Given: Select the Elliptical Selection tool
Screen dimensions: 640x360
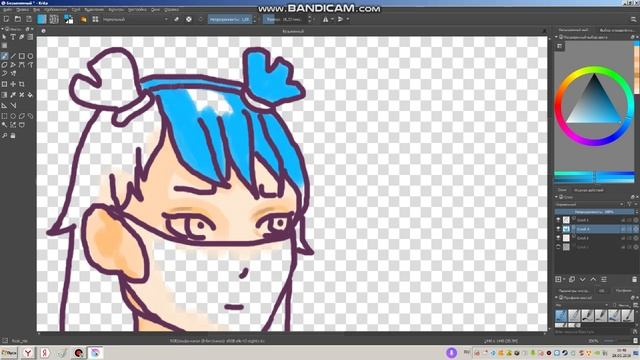Looking at the screenshot, I should click(x=13, y=116).
